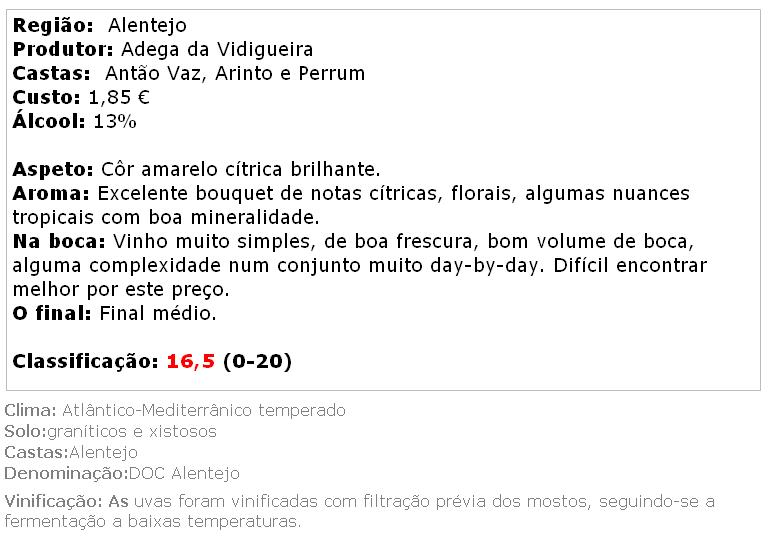The width and height of the screenshot is (769, 539).
Task: Click the Alentejo region value
Action: tap(147, 26)
